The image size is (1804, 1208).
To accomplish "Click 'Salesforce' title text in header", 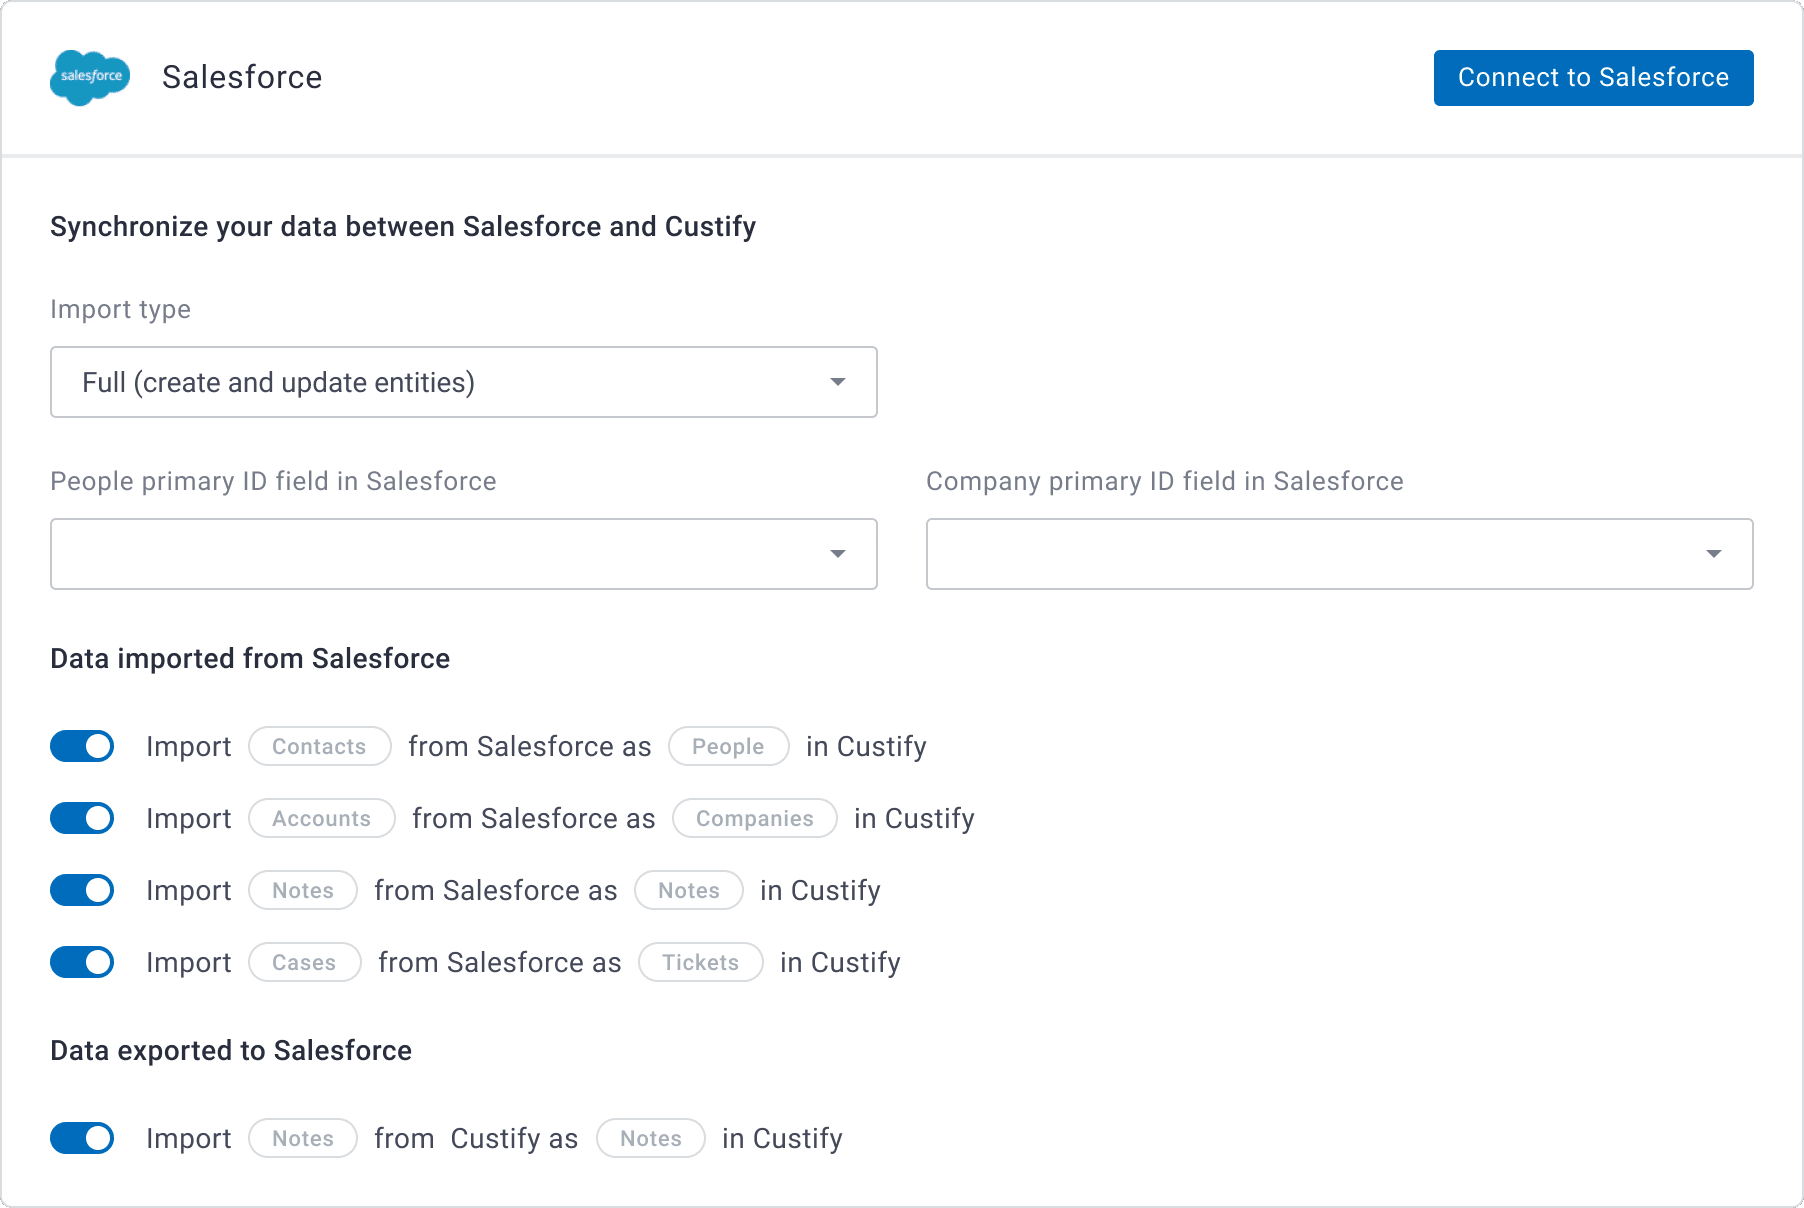I will pyautogui.click(x=242, y=77).
